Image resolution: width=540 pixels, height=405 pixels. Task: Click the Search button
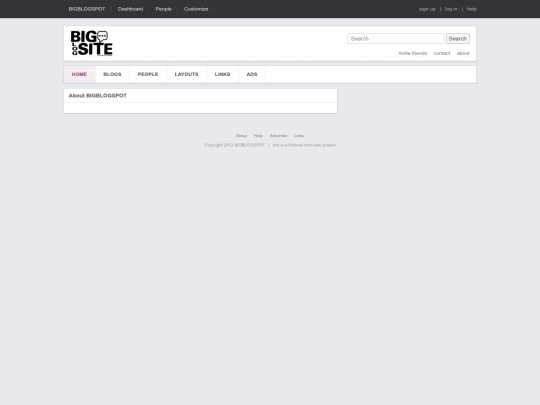(x=458, y=39)
